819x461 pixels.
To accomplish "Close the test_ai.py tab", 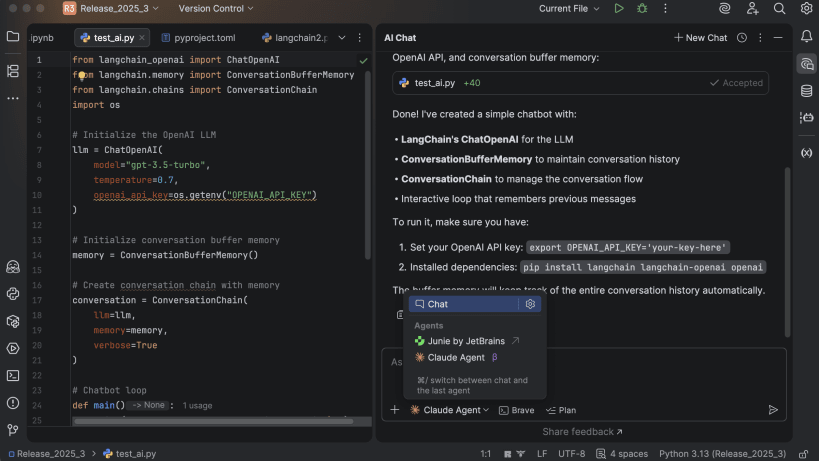I will [142, 38].
